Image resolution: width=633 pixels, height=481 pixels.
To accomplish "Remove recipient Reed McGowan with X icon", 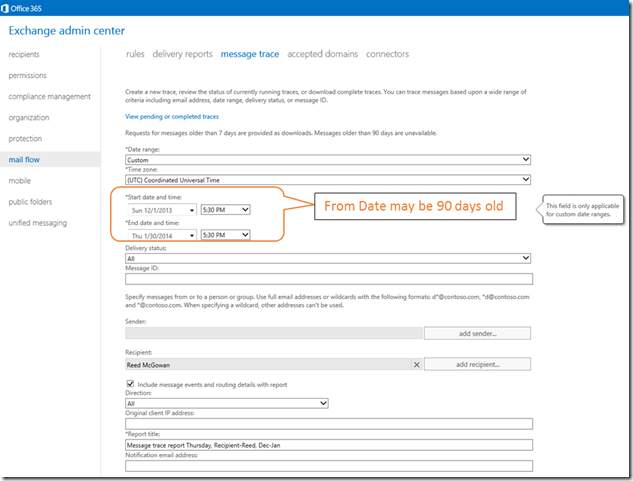I will coord(417,365).
